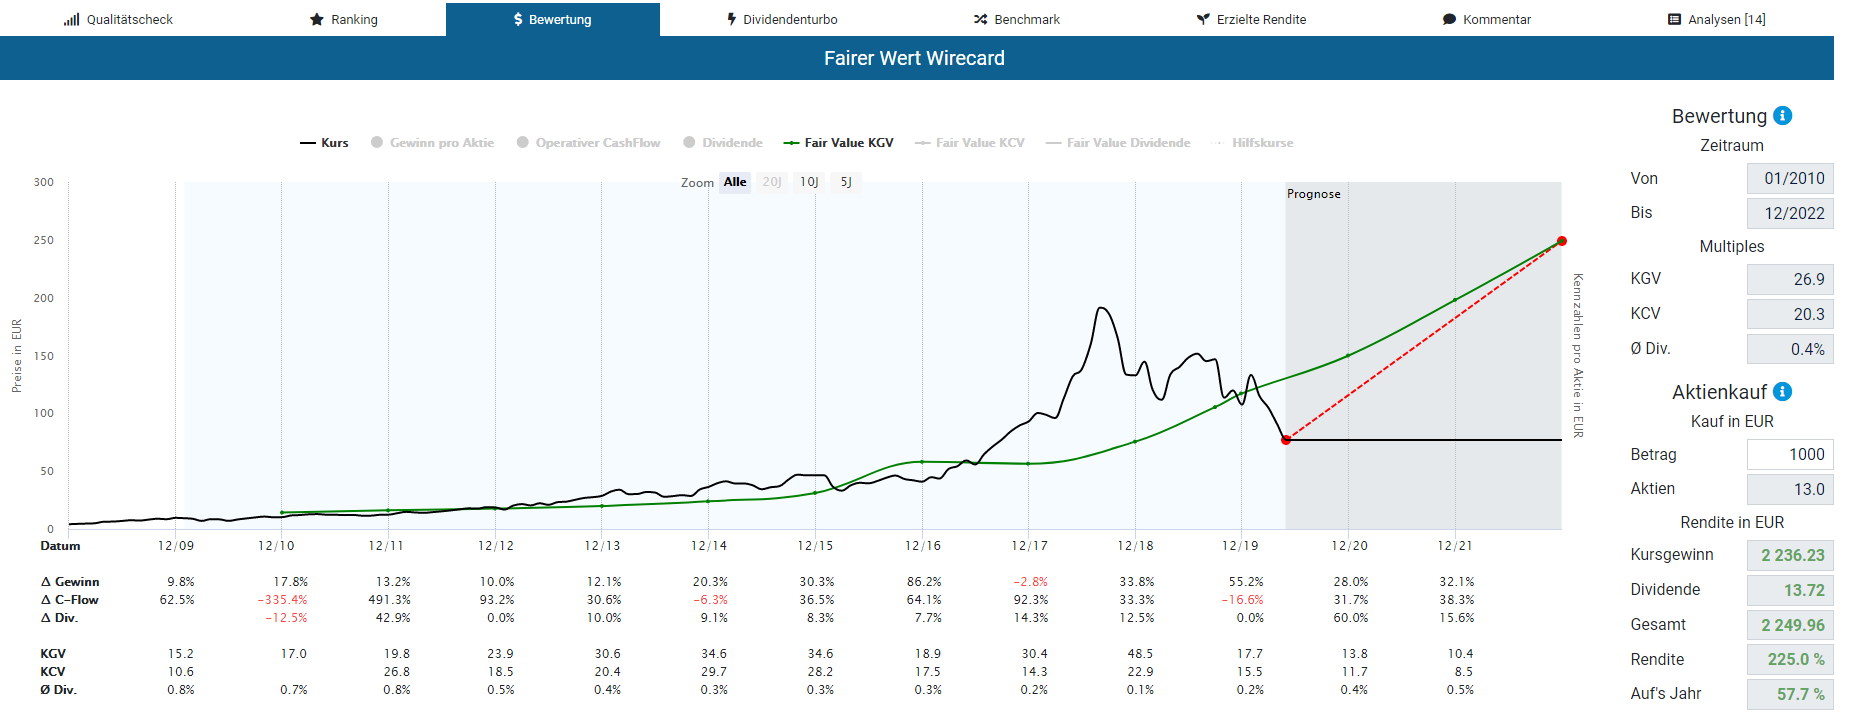Click the seedling icon of Erzielte Rendite

click(x=1203, y=19)
